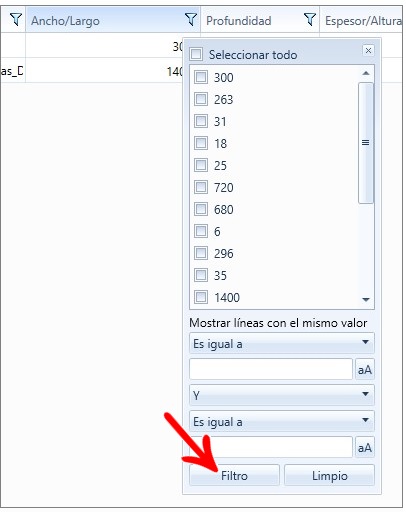Screen dimensions: 406x512
Task: Toggle case sensitivity aA for first value
Action: pos(365,369)
